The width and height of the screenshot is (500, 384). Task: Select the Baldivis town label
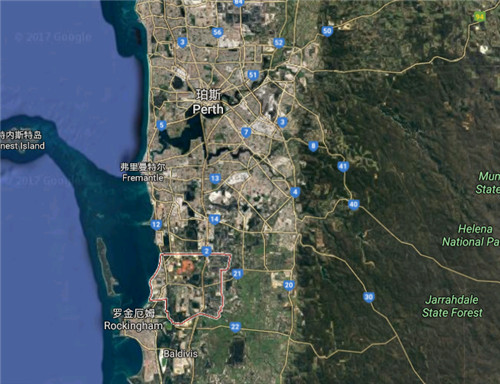click(180, 354)
